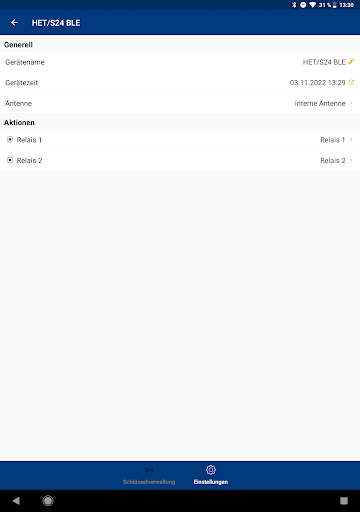The width and height of the screenshot is (360, 512).
Task: Tap the Android home button
Action: [48, 501]
